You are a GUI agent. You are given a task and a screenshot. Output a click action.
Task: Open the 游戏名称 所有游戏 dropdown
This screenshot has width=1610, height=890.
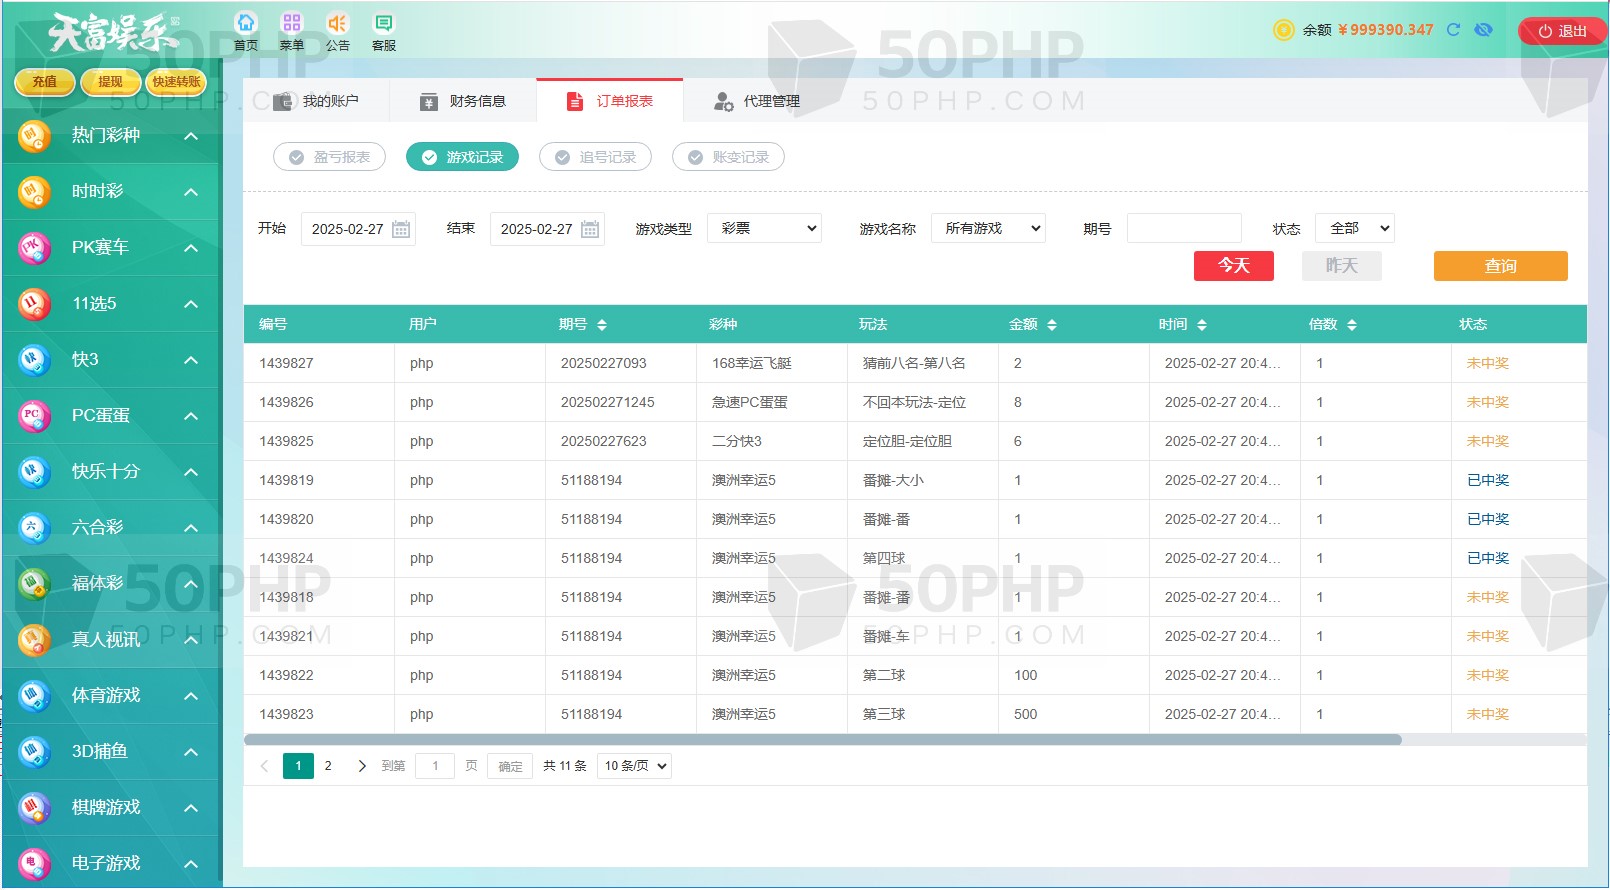pyautogui.click(x=988, y=228)
